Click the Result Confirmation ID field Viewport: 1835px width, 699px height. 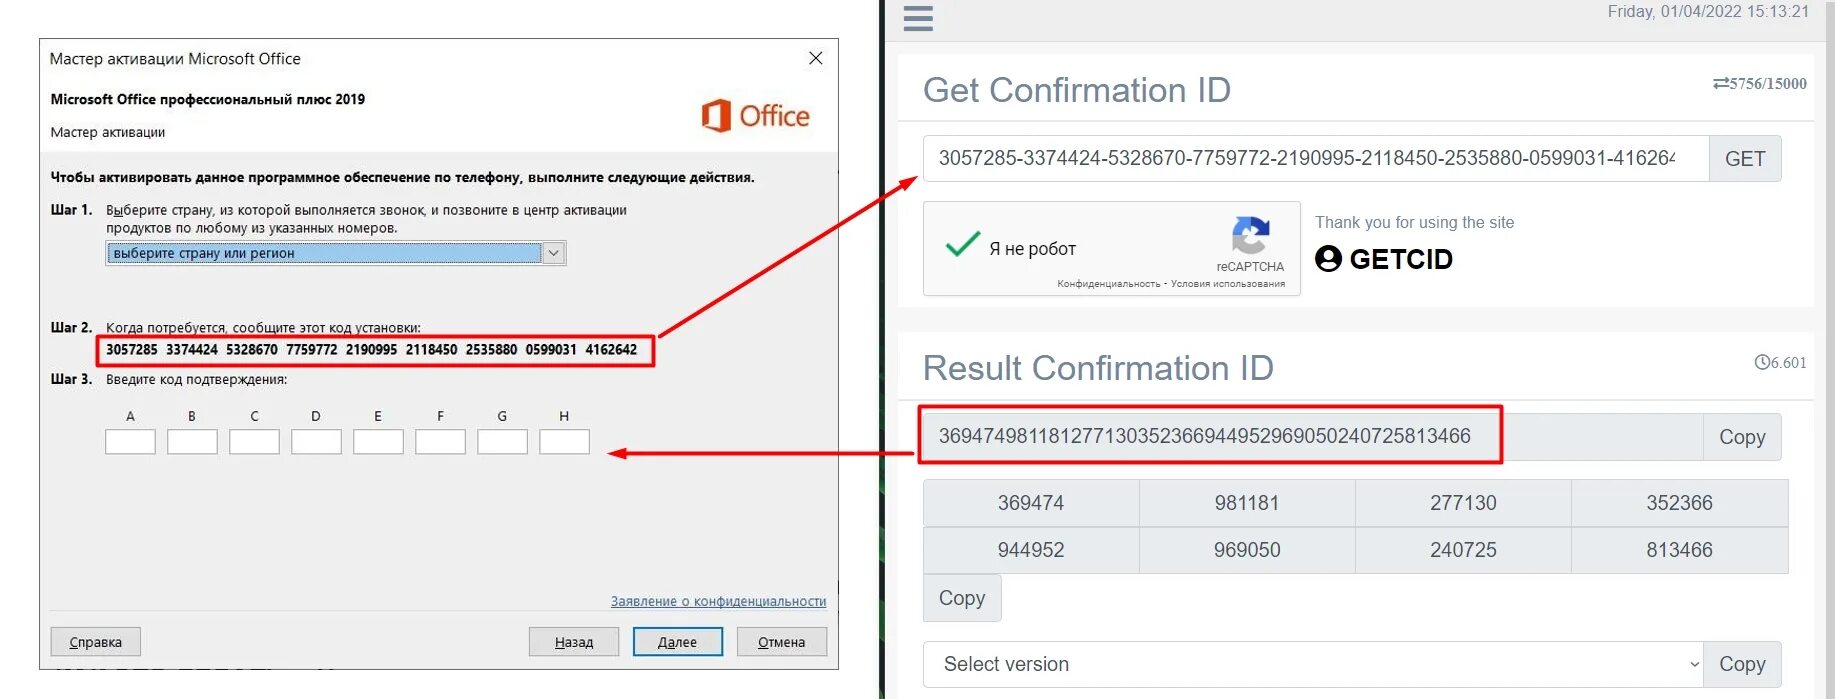(1312, 437)
